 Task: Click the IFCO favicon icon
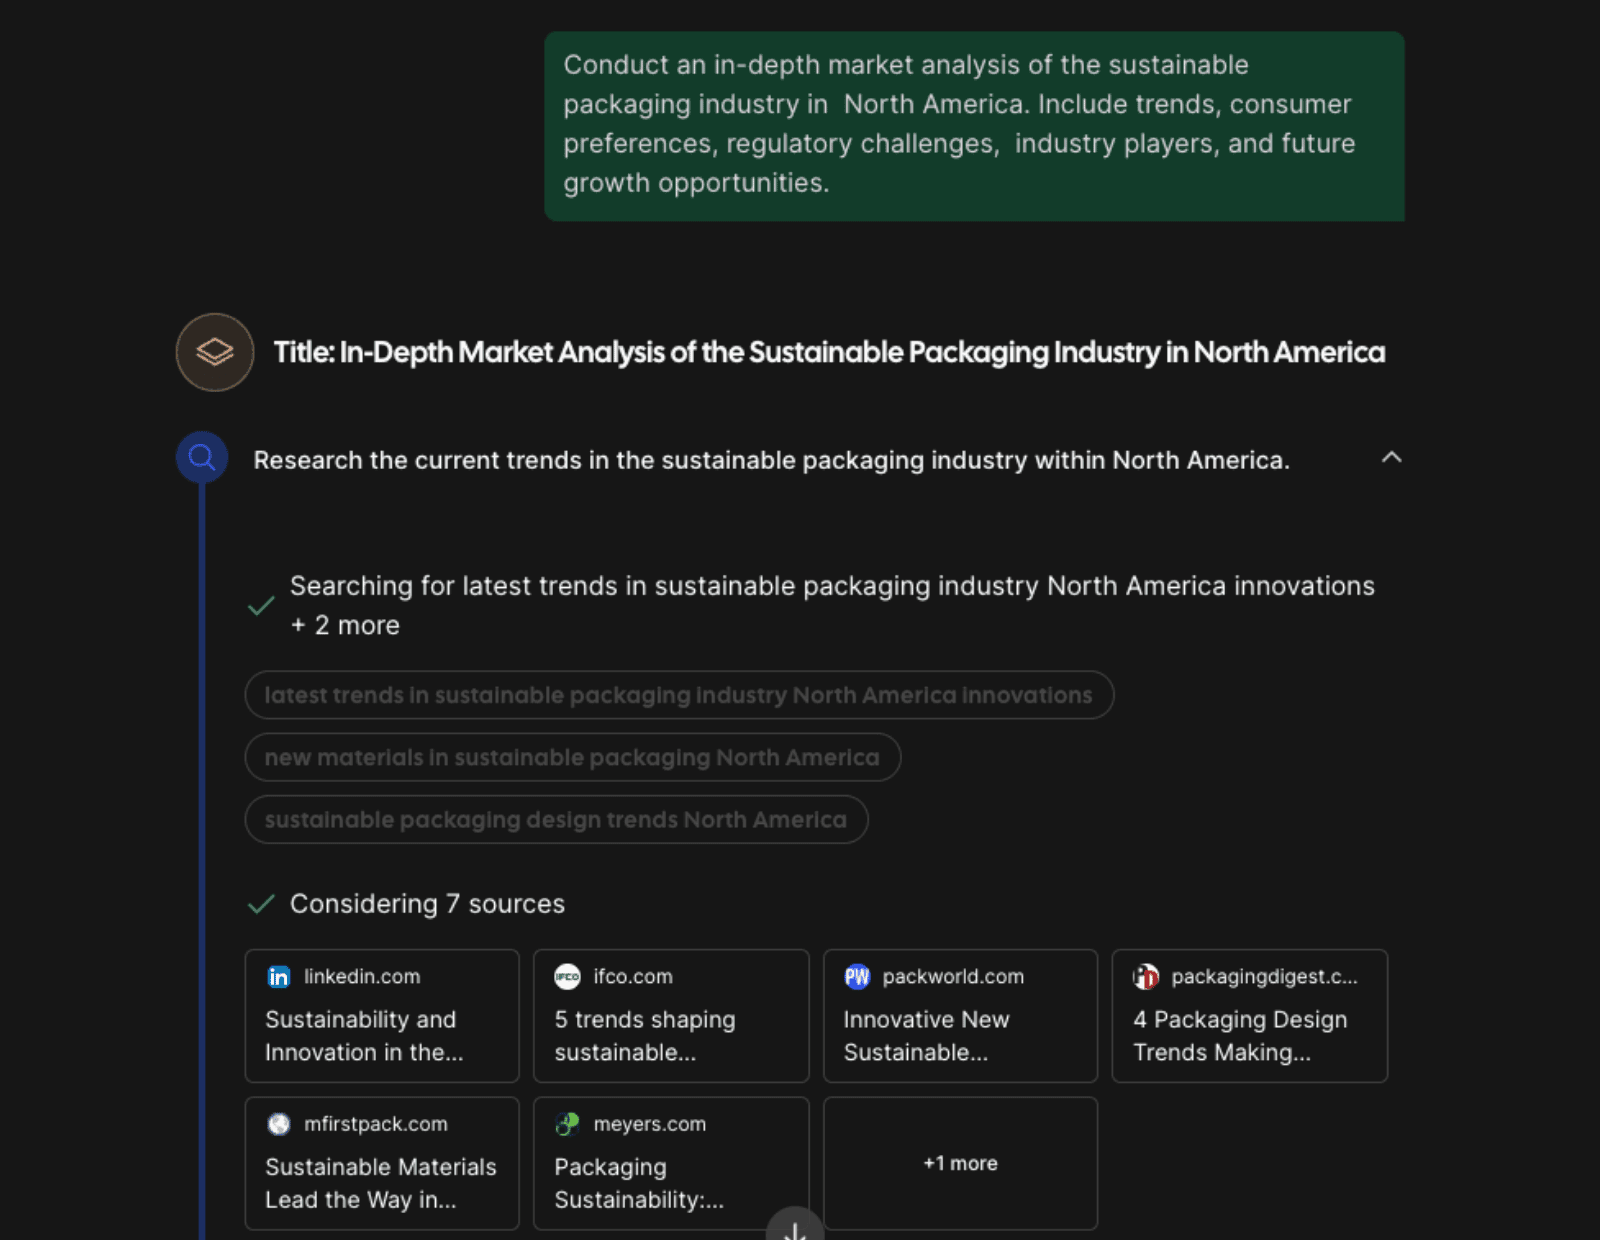click(x=567, y=977)
